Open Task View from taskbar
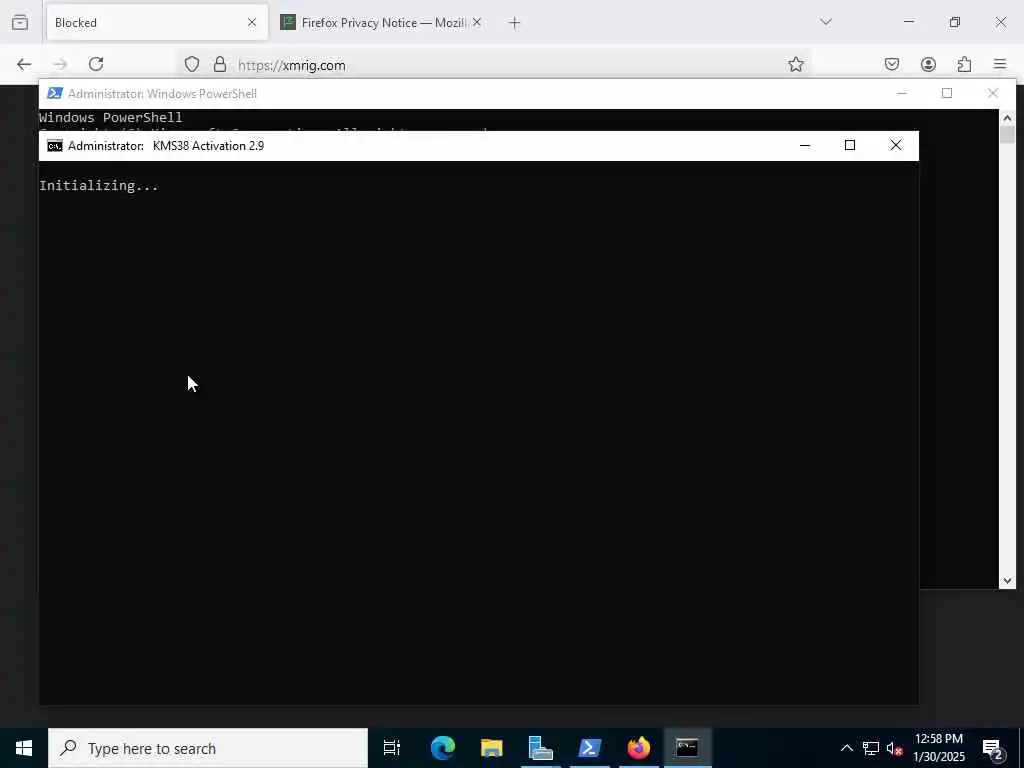The width and height of the screenshot is (1024, 768). pyautogui.click(x=392, y=748)
